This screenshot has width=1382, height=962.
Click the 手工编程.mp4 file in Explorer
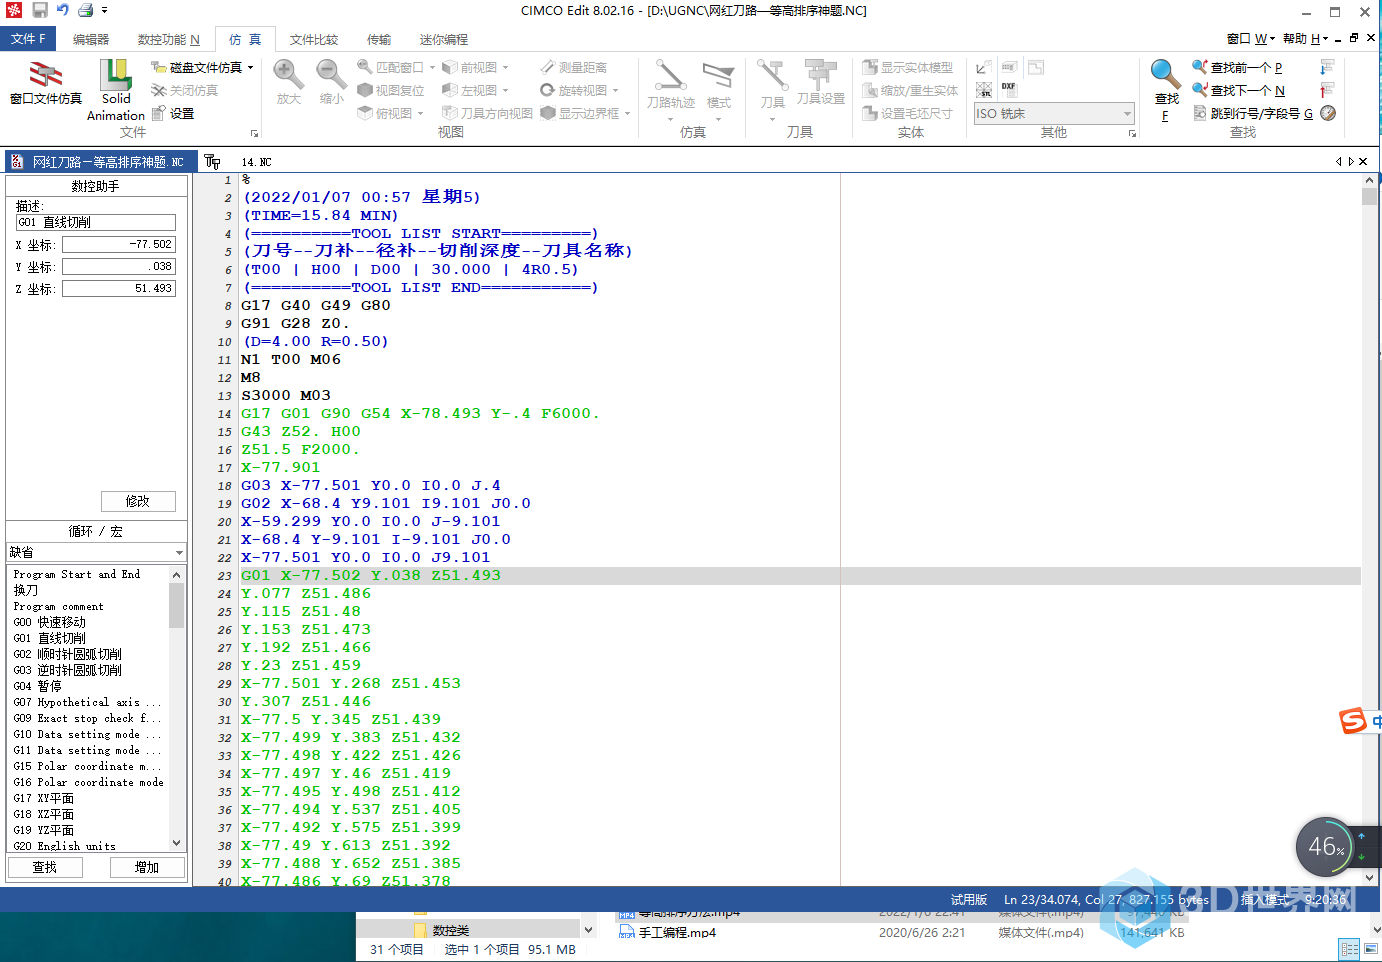coord(677,932)
